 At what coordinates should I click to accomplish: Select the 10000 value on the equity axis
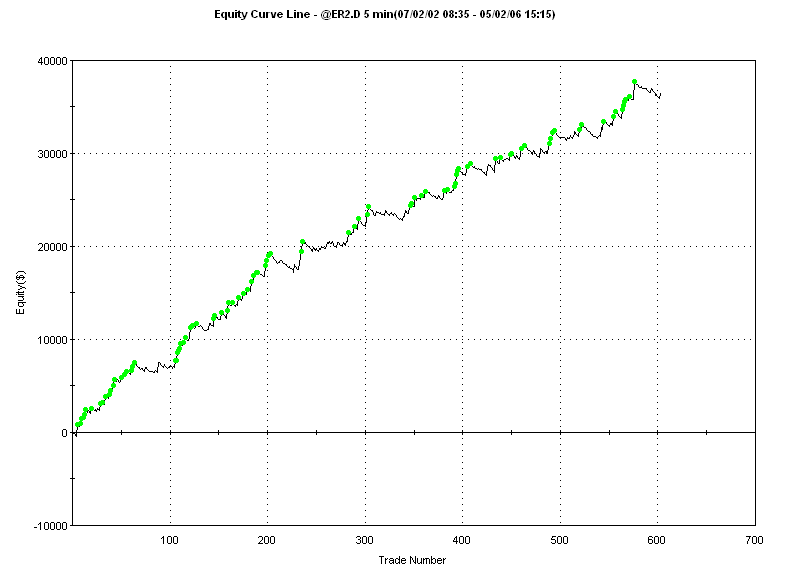pyautogui.click(x=52, y=340)
